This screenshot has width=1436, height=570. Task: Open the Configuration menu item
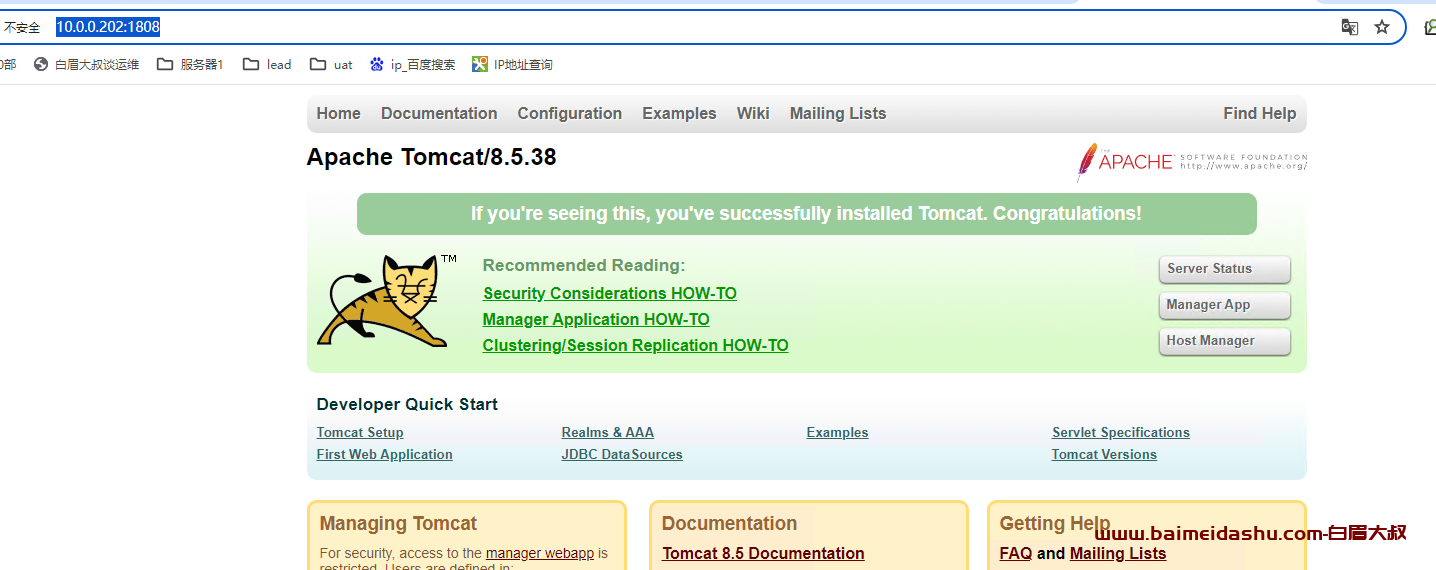(x=569, y=113)
